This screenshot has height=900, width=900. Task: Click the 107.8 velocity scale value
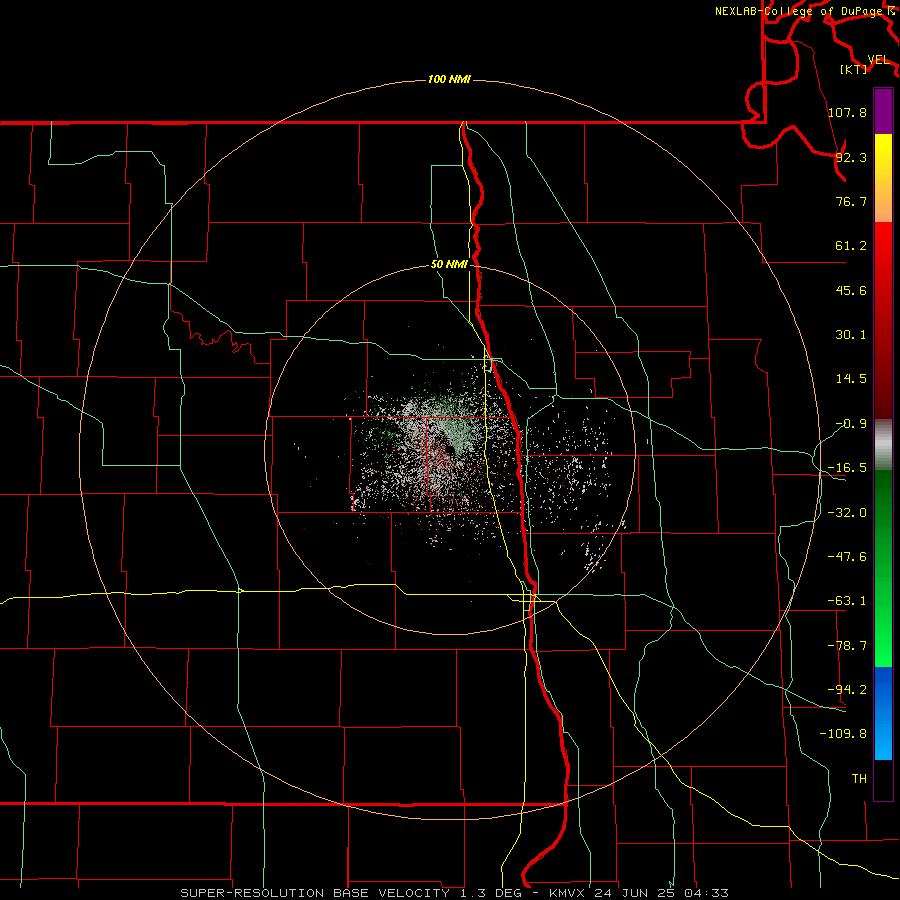click(847, 112)
